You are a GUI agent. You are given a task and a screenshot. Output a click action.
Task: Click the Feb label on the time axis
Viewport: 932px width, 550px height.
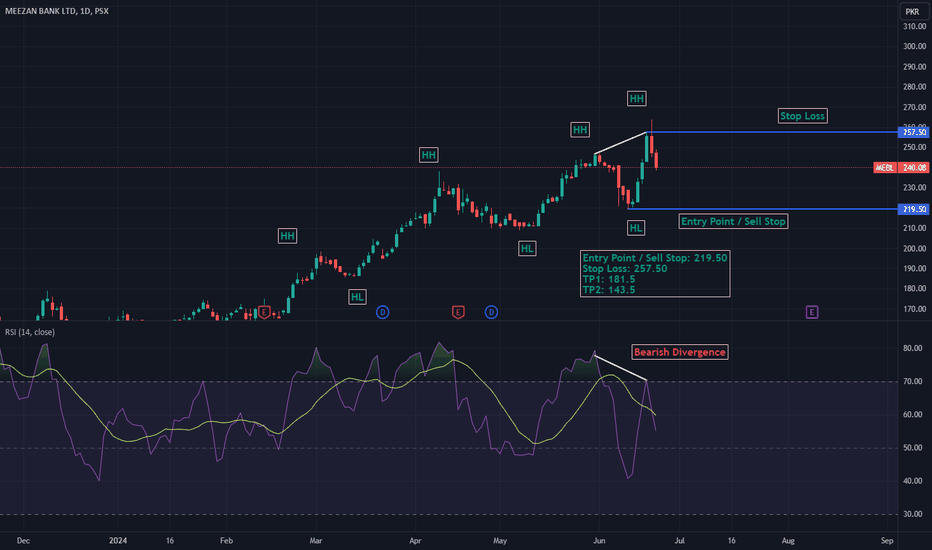226,540
